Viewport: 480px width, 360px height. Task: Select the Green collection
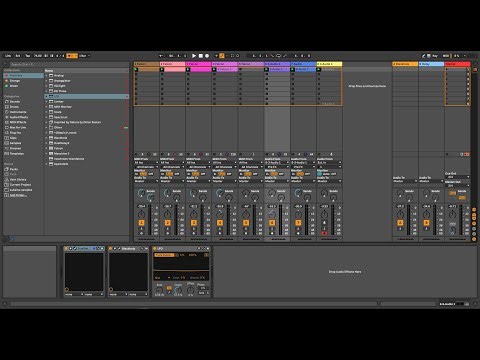click(x=23, y=86)
